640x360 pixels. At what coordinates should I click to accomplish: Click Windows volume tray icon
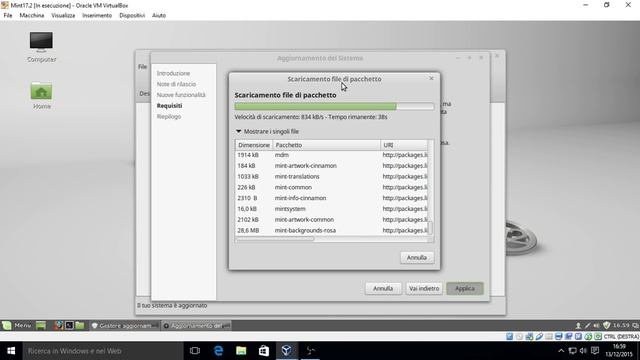583,351
